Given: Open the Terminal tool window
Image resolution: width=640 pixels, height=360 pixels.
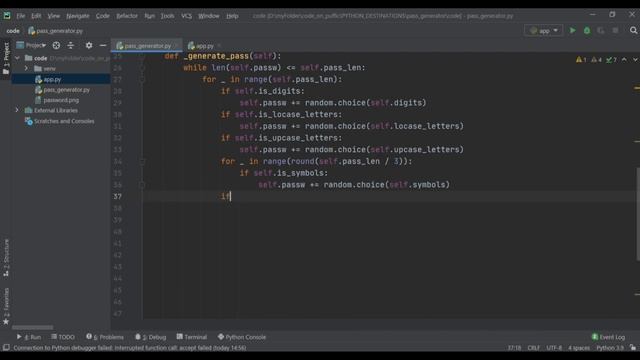Looking at the screenshot, I should click(x=192, y=337).
